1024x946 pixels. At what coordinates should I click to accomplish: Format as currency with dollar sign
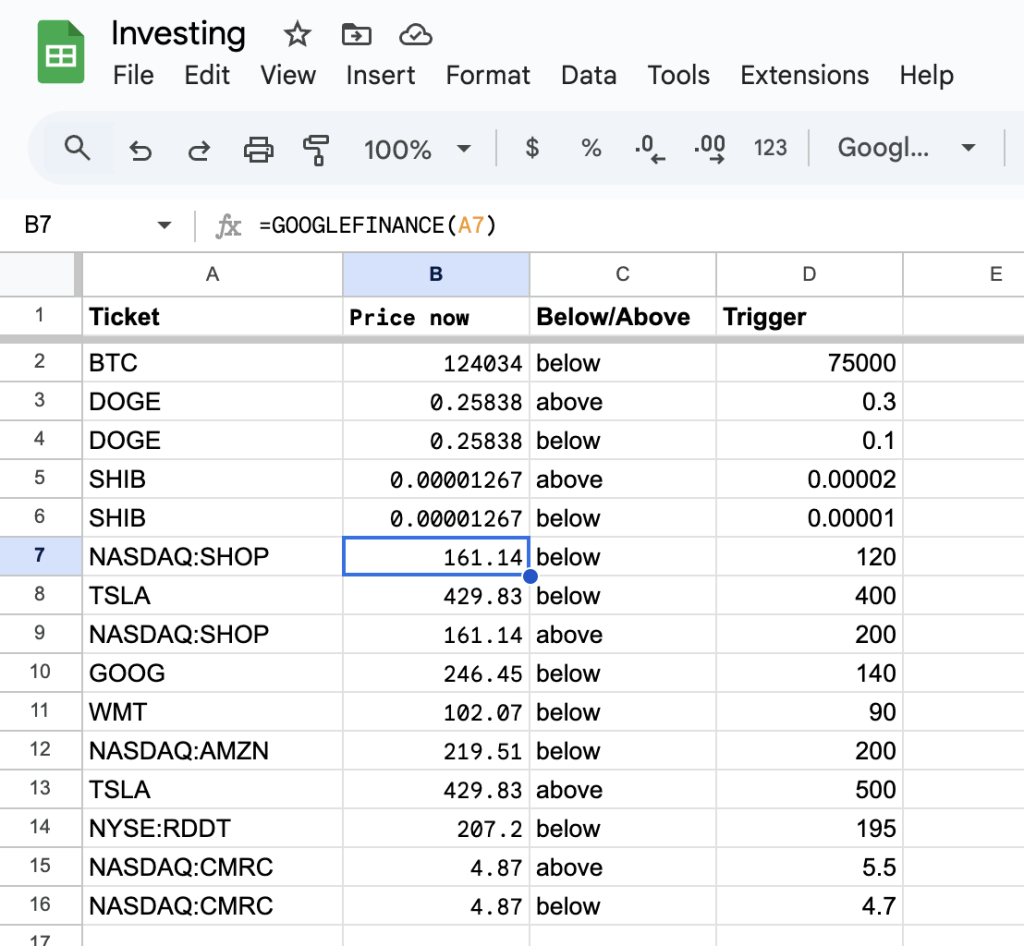tap(532, 149)
